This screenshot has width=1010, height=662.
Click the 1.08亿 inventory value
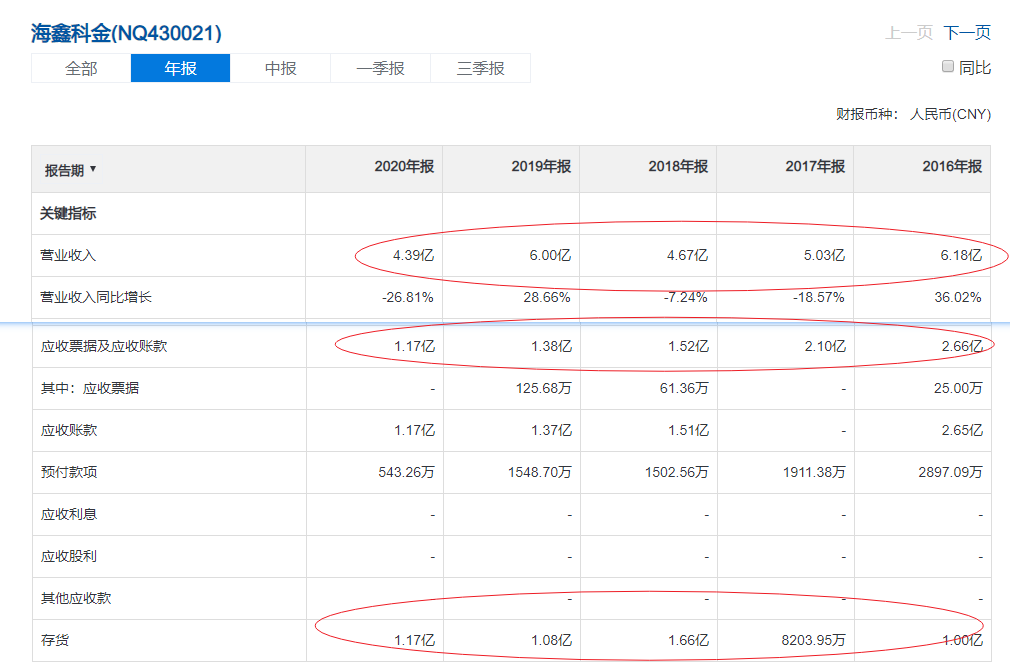click(x=551, y=640)
